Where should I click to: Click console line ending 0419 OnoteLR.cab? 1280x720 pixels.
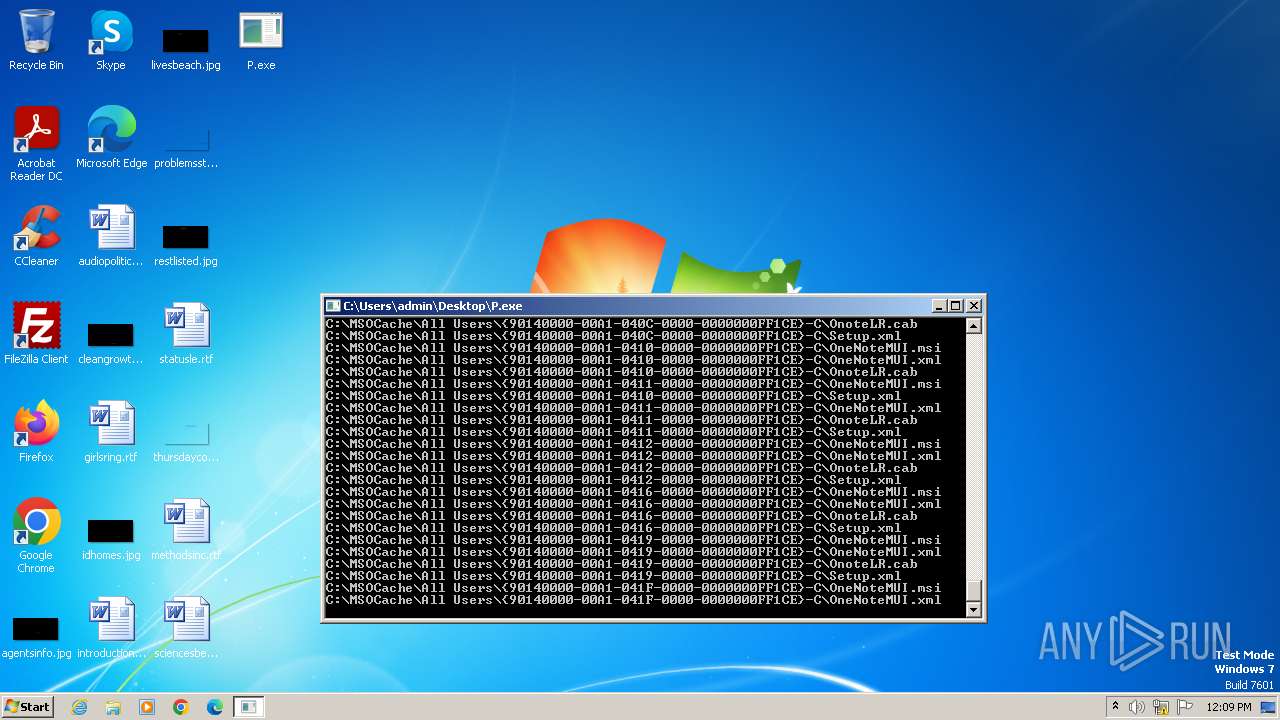point(621,564)
